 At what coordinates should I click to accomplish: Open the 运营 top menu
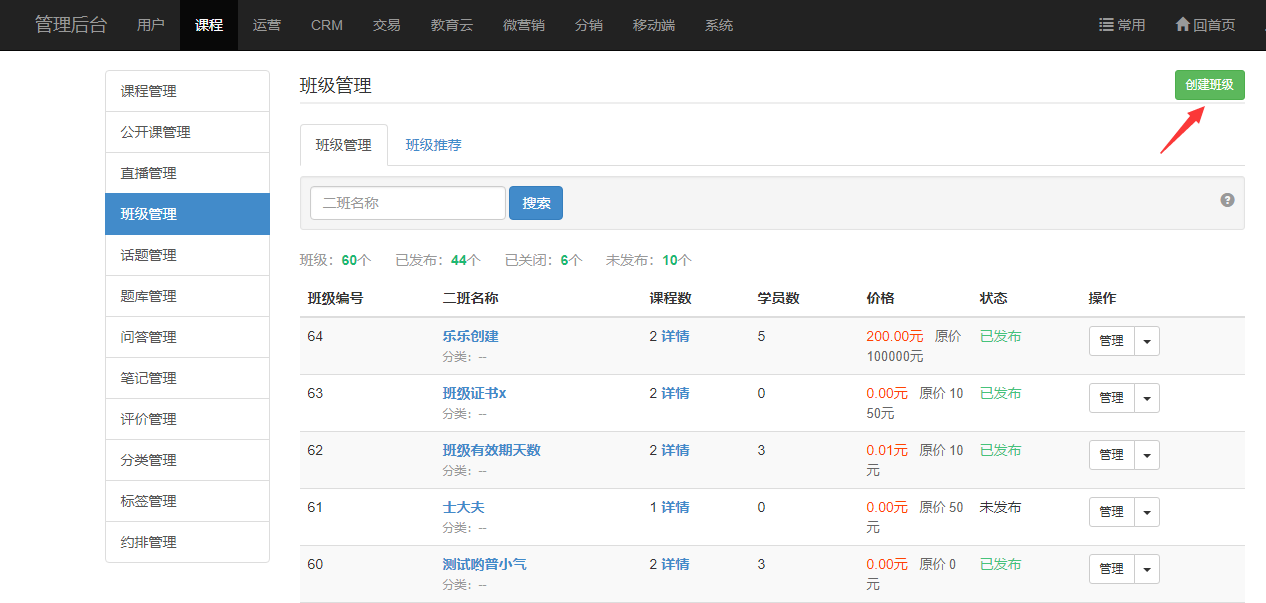(267, 25)
